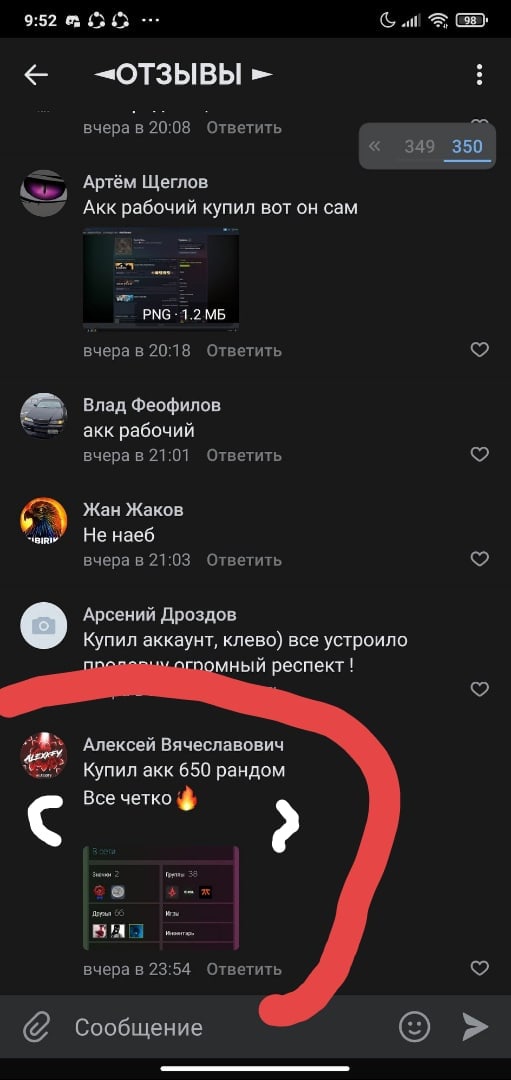Jump to first page with double chevron

375,146
